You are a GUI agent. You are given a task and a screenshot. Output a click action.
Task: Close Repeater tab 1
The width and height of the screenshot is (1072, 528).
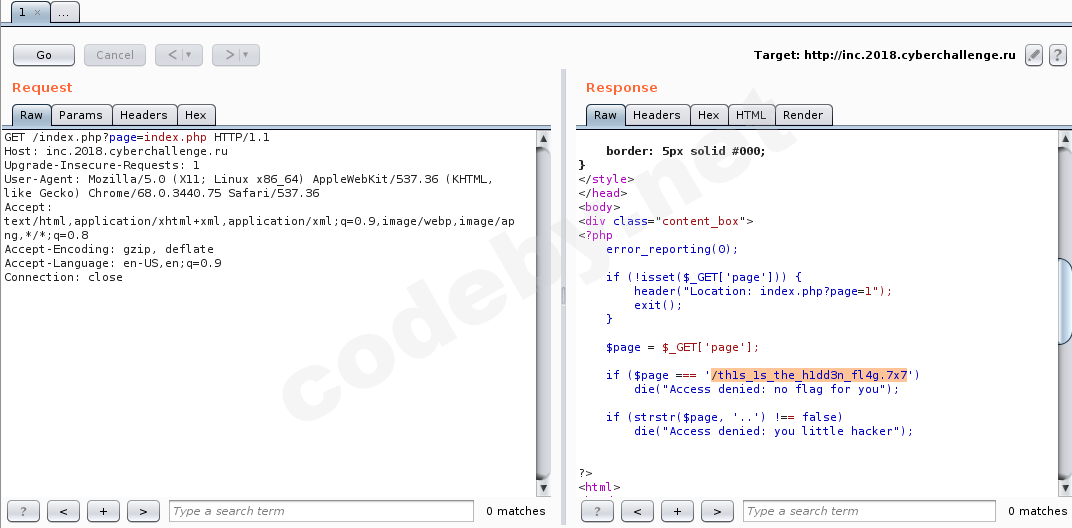37,12
